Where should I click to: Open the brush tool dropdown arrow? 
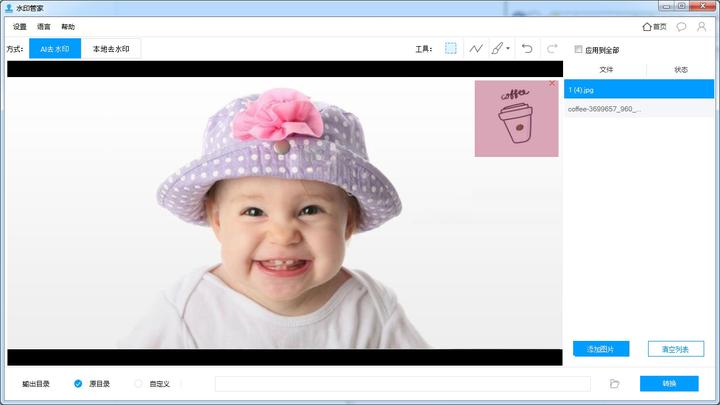pos(508,48)
